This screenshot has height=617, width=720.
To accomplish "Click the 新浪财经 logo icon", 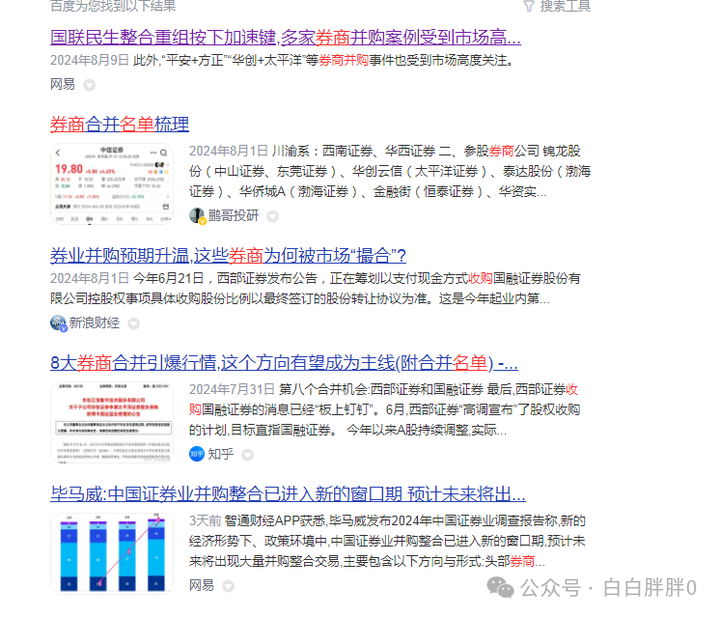I will click(58, 323).
